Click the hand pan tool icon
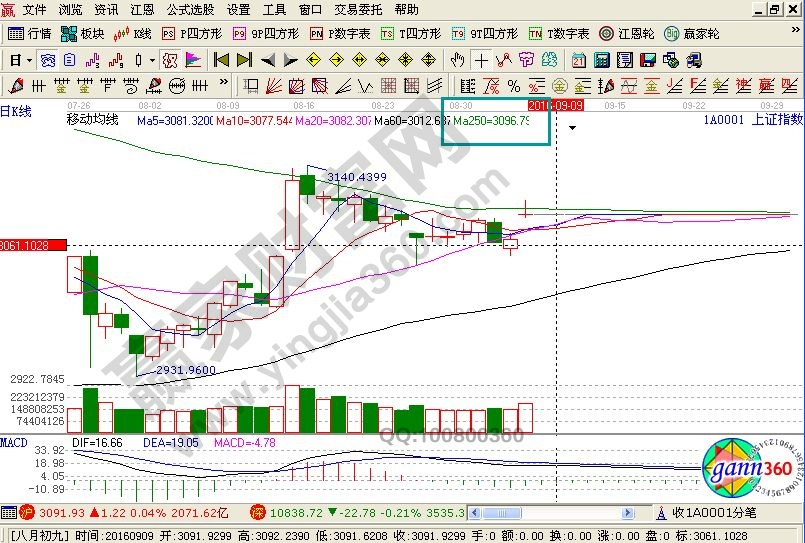805x543 pixels. 457,59
